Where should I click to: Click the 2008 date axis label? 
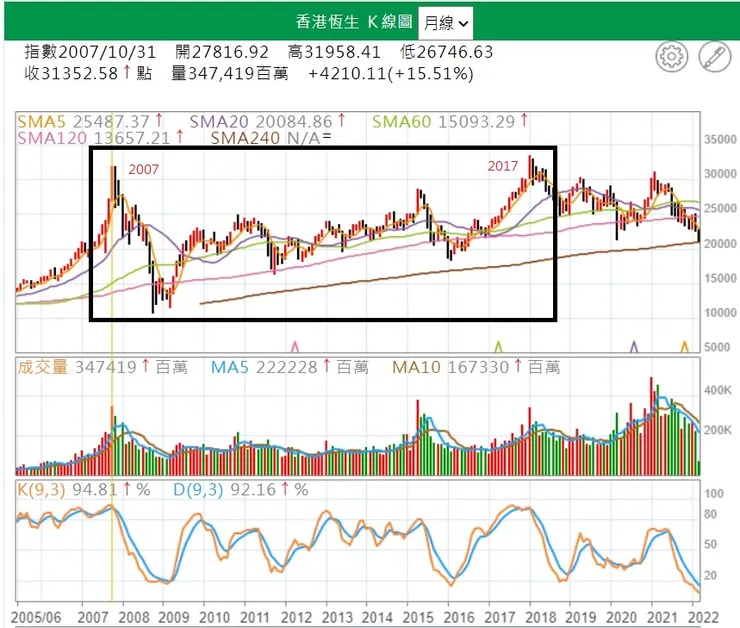134,618
